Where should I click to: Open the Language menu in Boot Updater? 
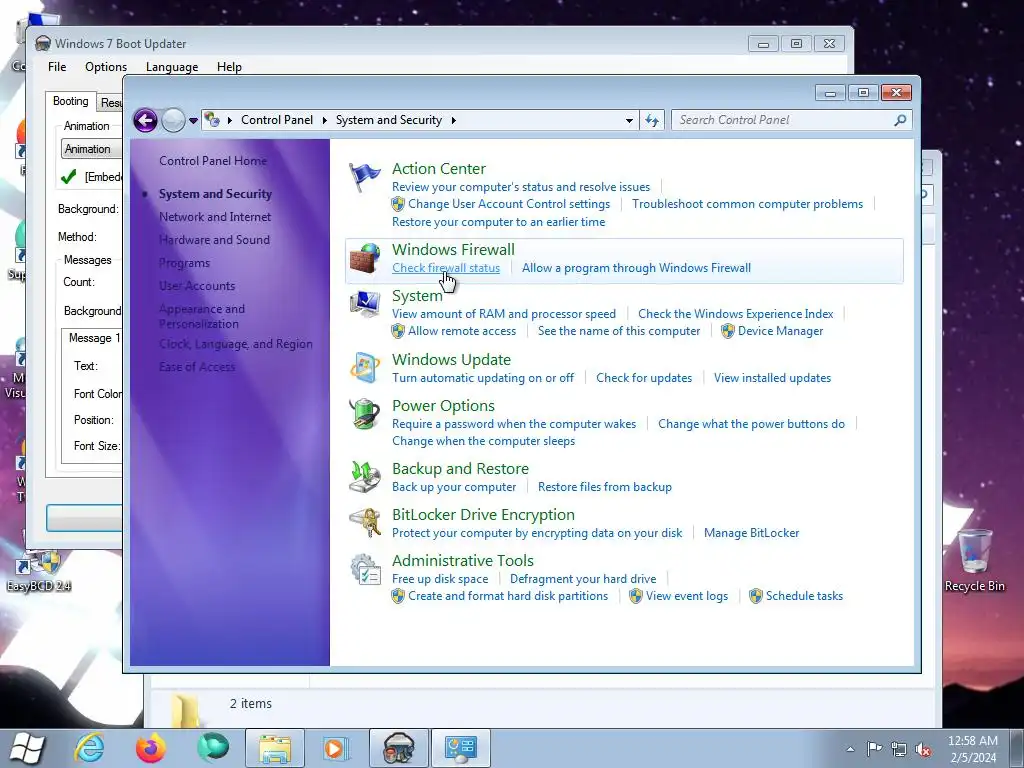click(x=172, y=67)
